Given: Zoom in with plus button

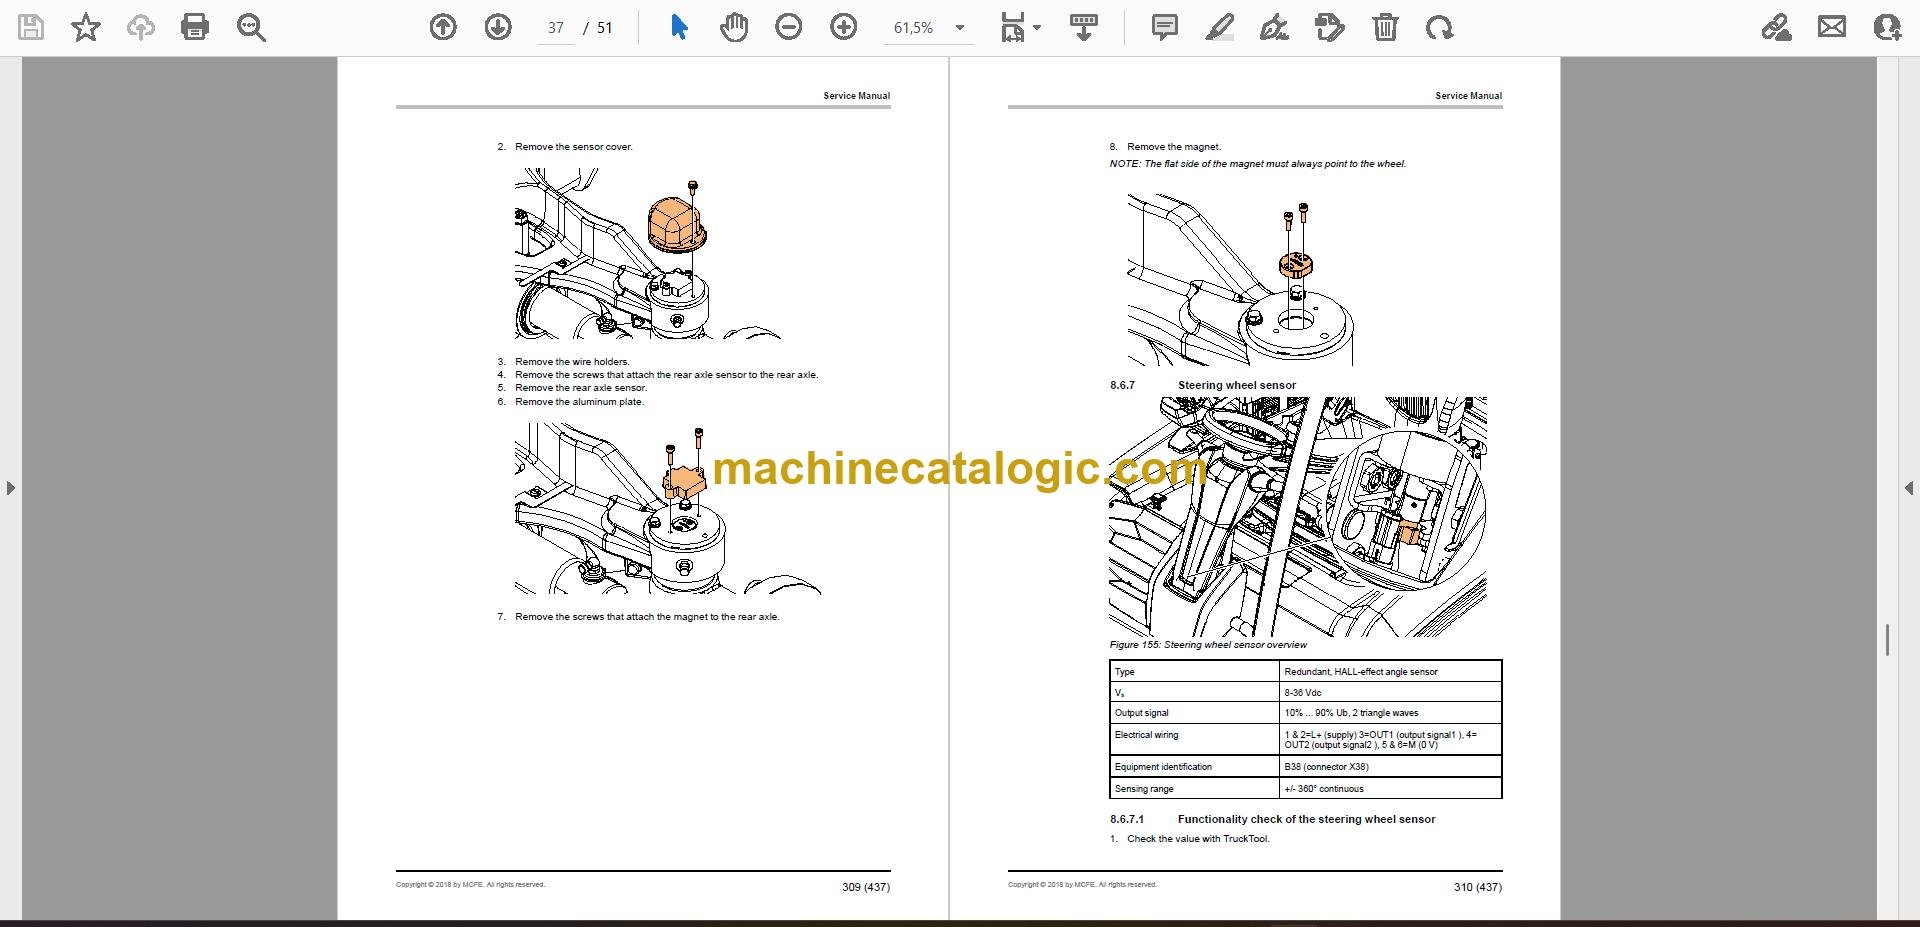Looking at the screenshot, I should coord(844,28).
